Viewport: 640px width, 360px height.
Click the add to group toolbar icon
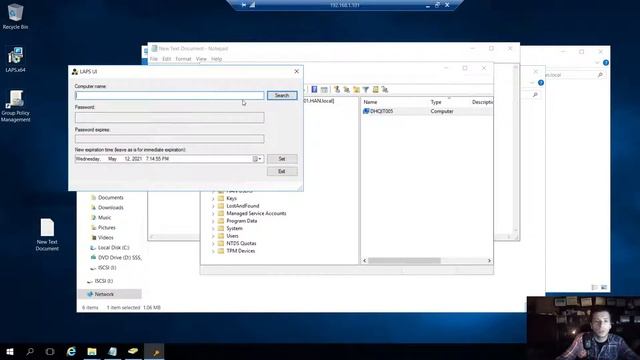(x=385, y=89)
